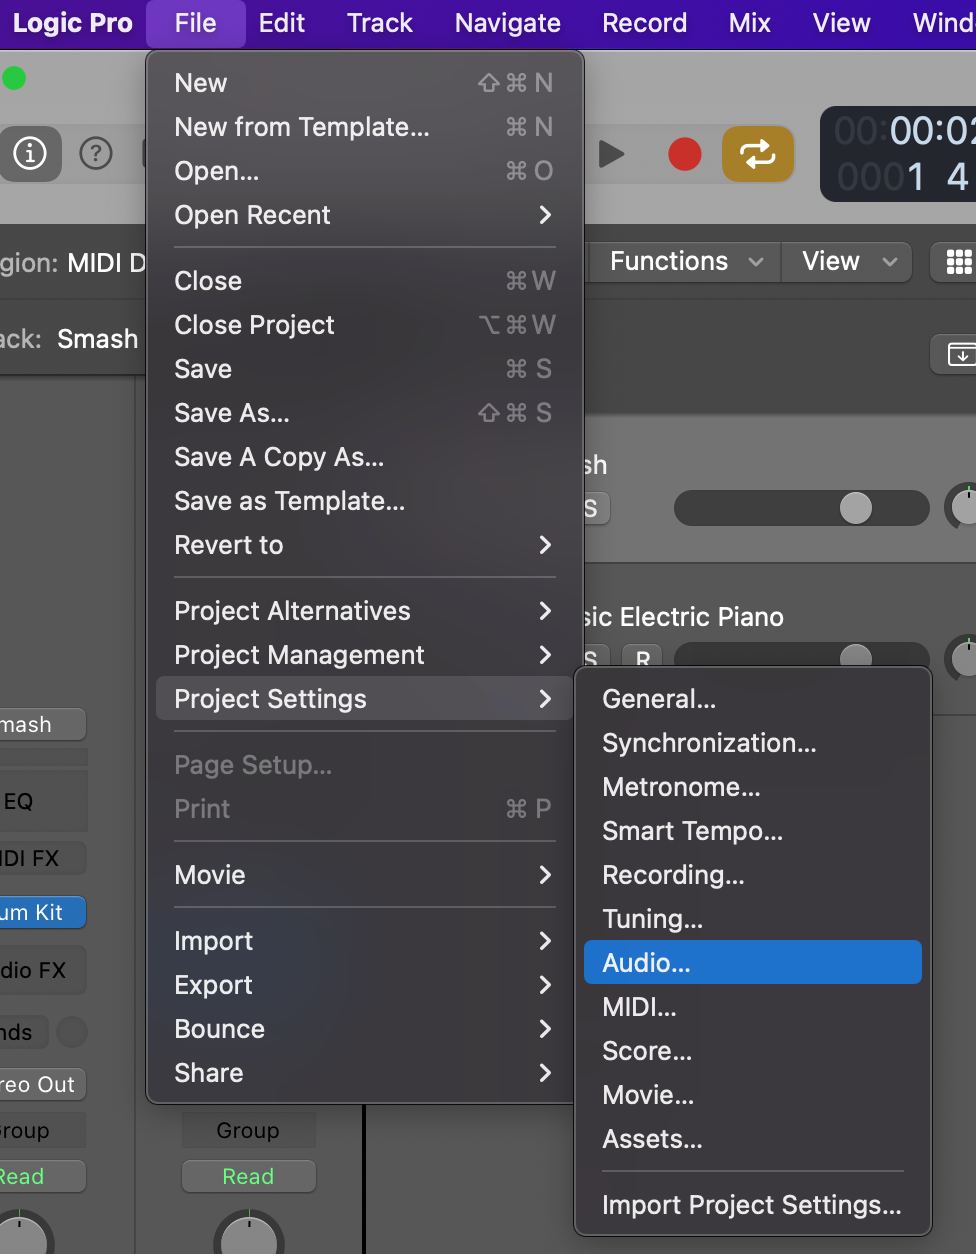Click the EQ slot in channel strip

(x=43, y=801)
